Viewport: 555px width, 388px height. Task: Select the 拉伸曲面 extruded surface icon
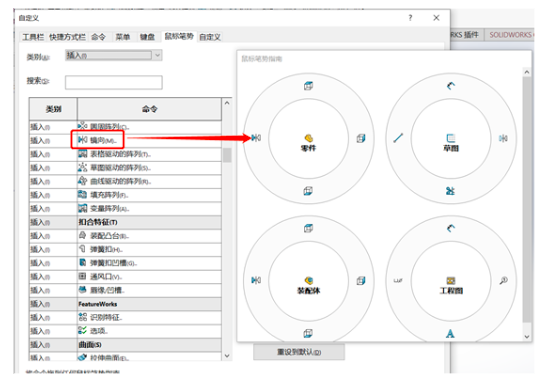click(x=82, y=357)
